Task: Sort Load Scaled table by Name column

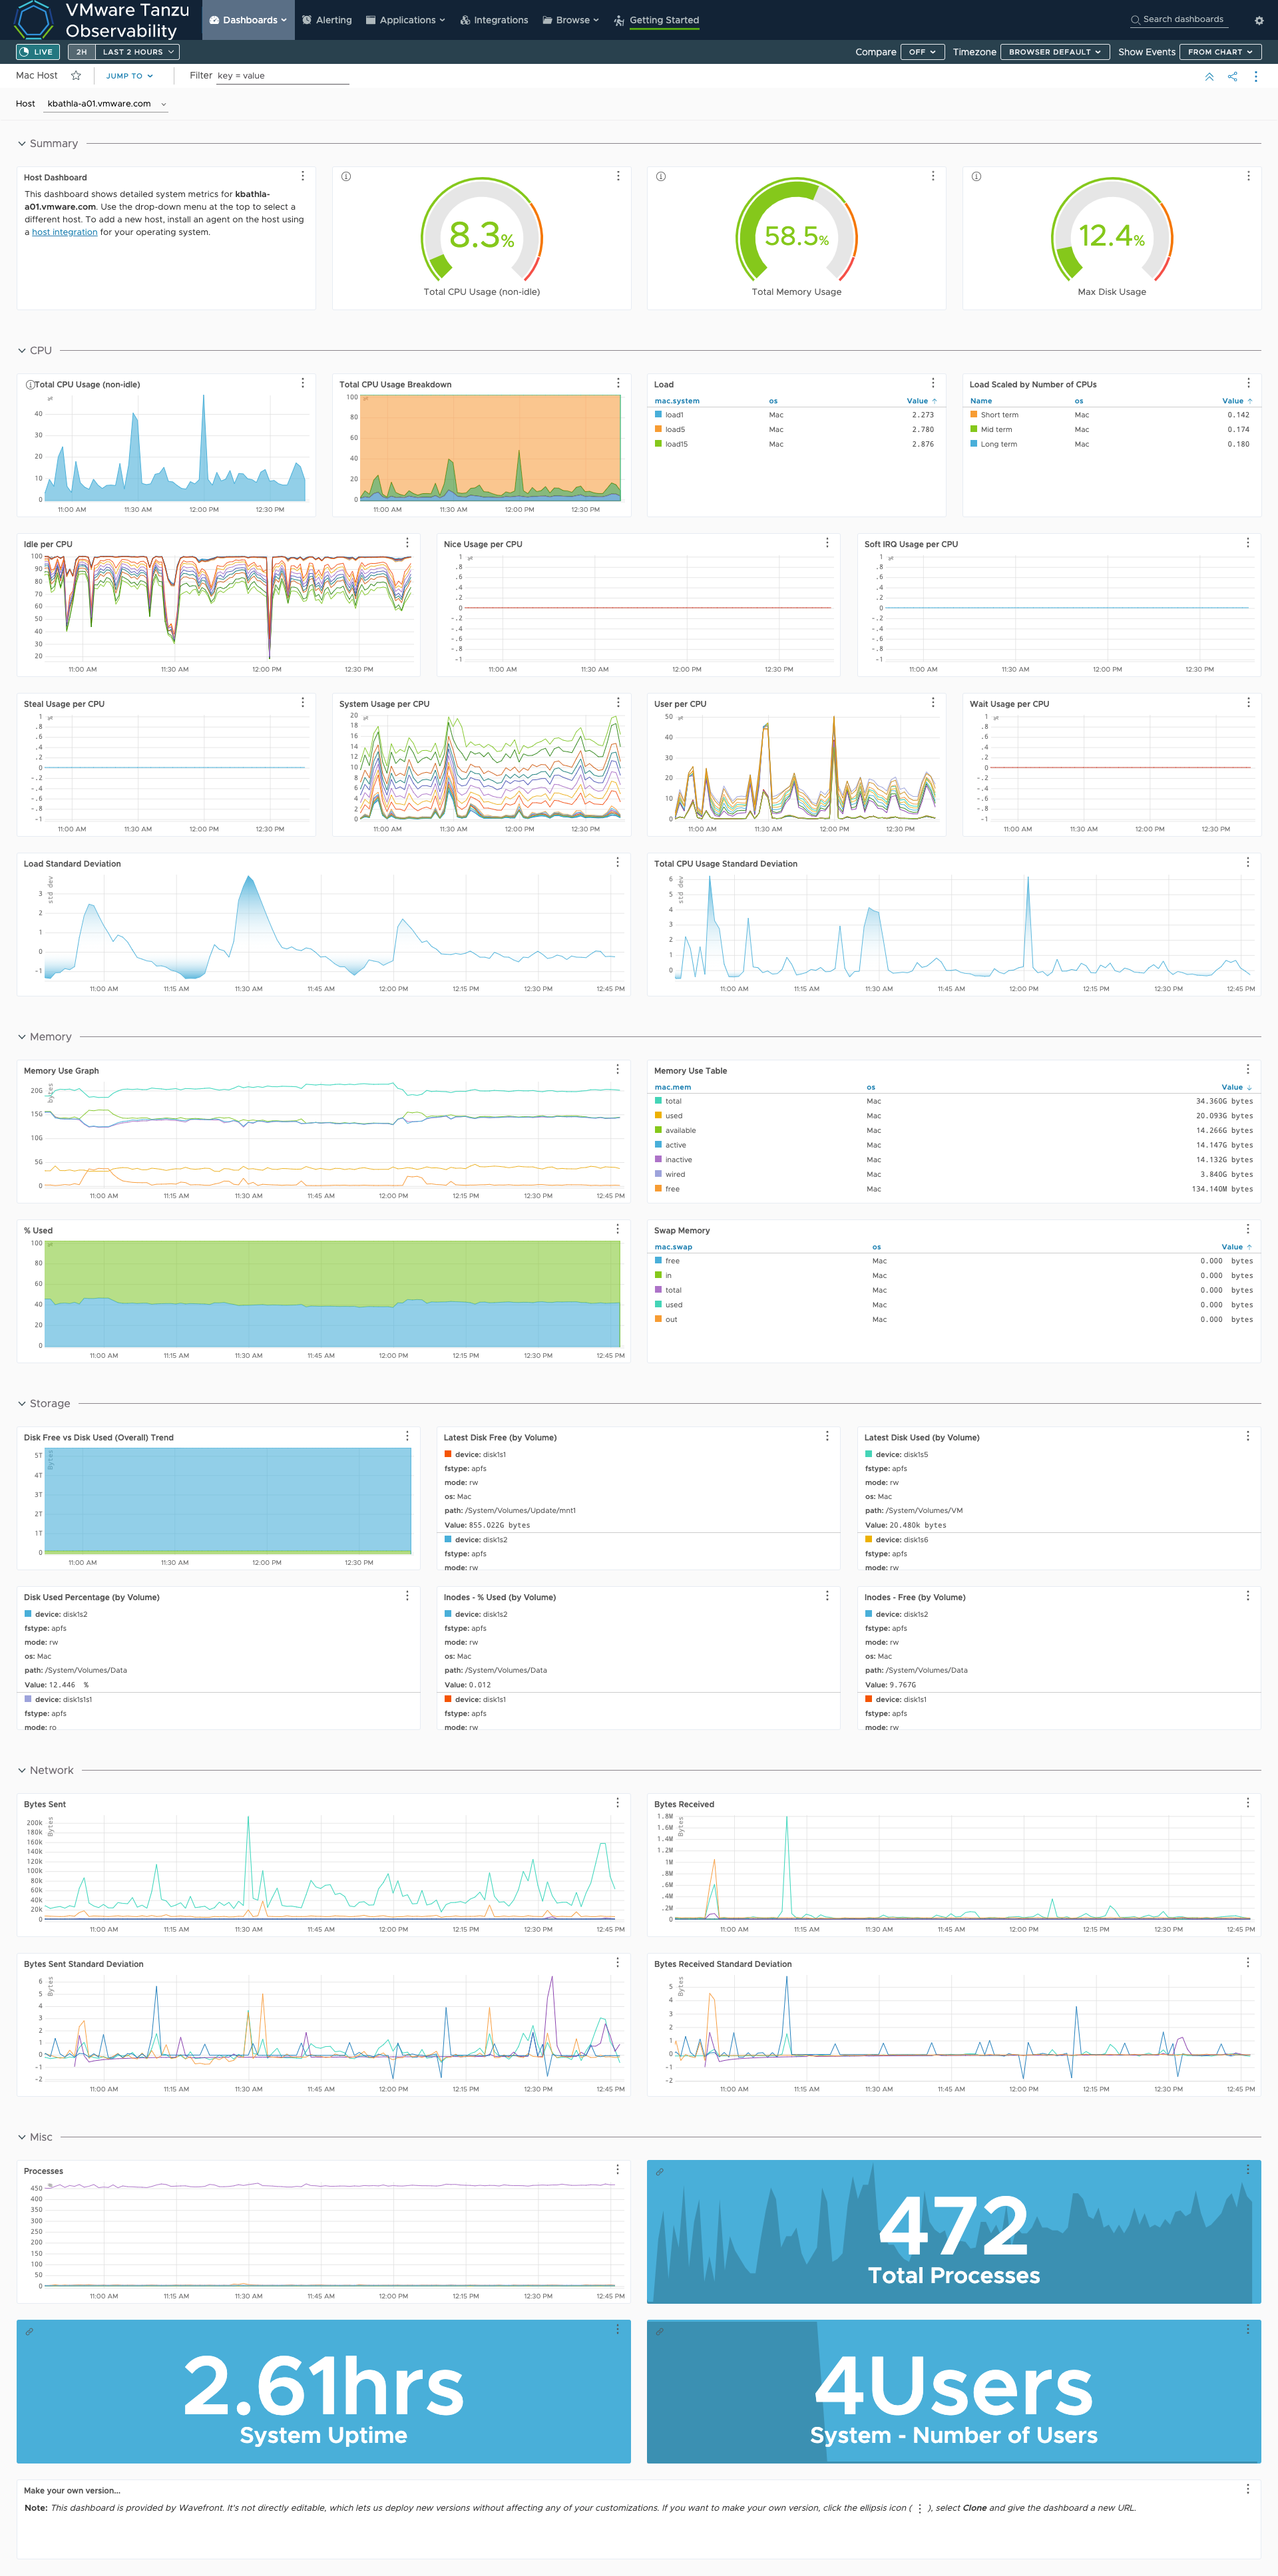Action: (981, 401)
